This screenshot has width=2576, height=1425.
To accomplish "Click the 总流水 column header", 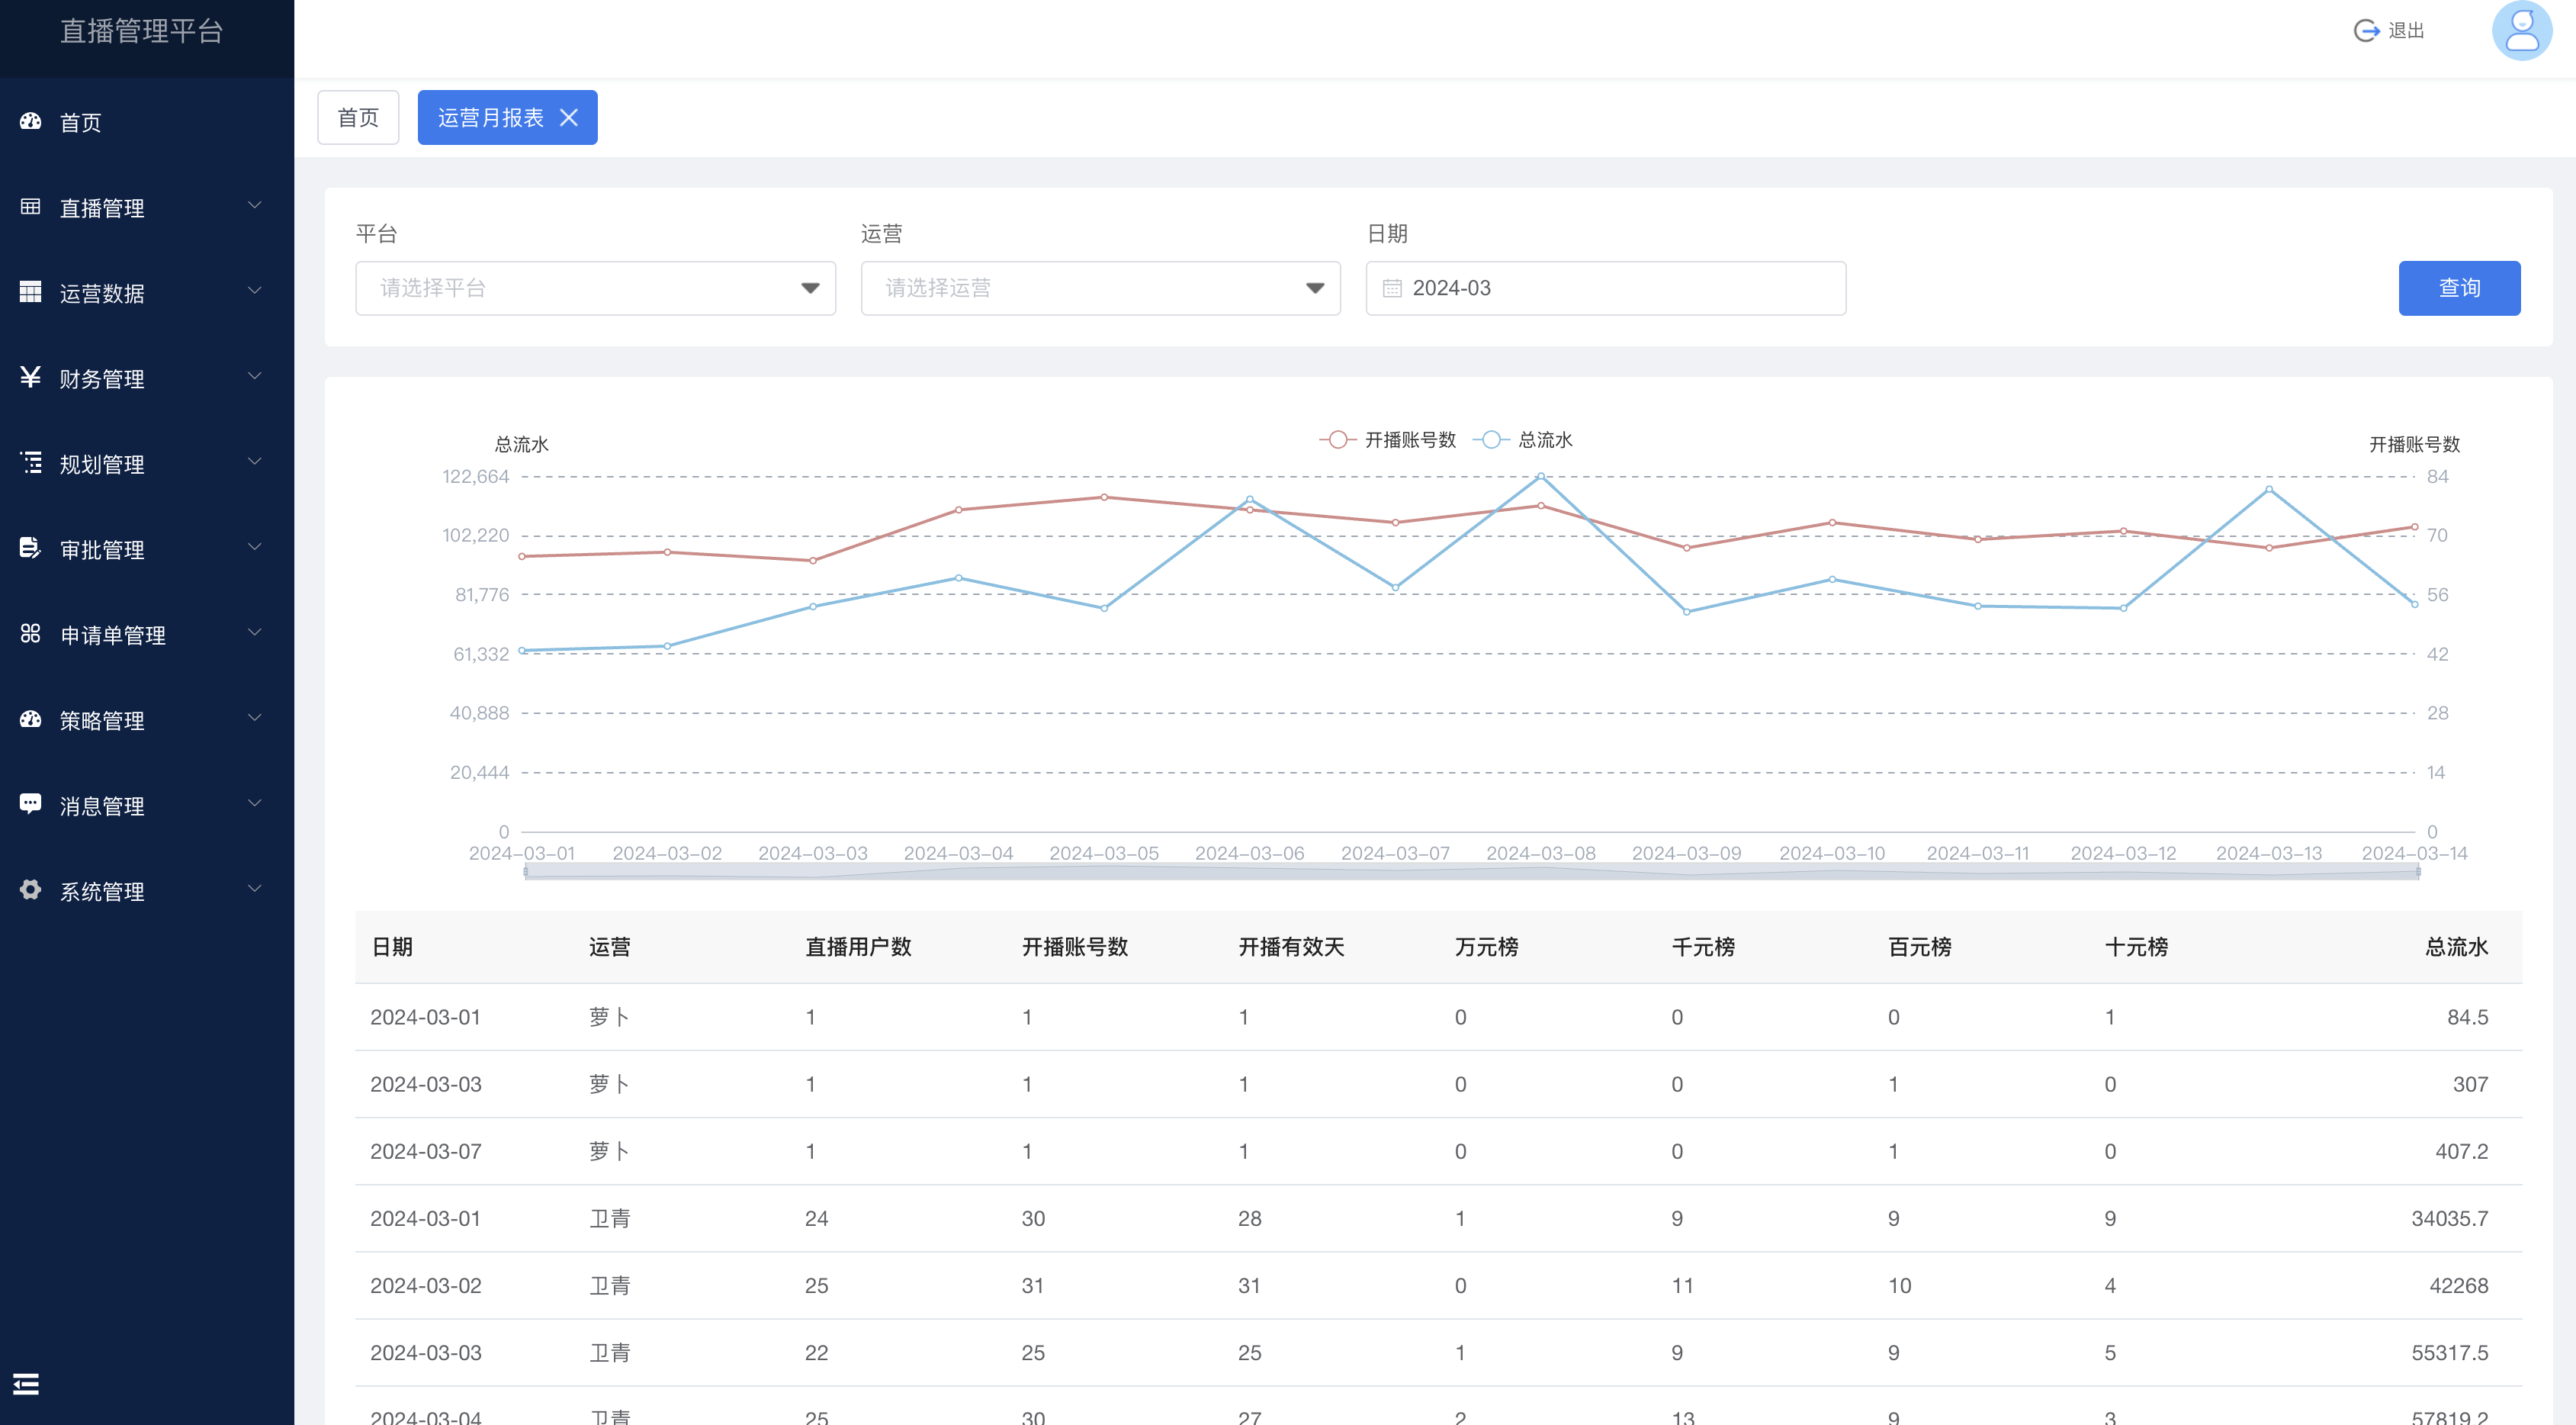I will 2456,947.
